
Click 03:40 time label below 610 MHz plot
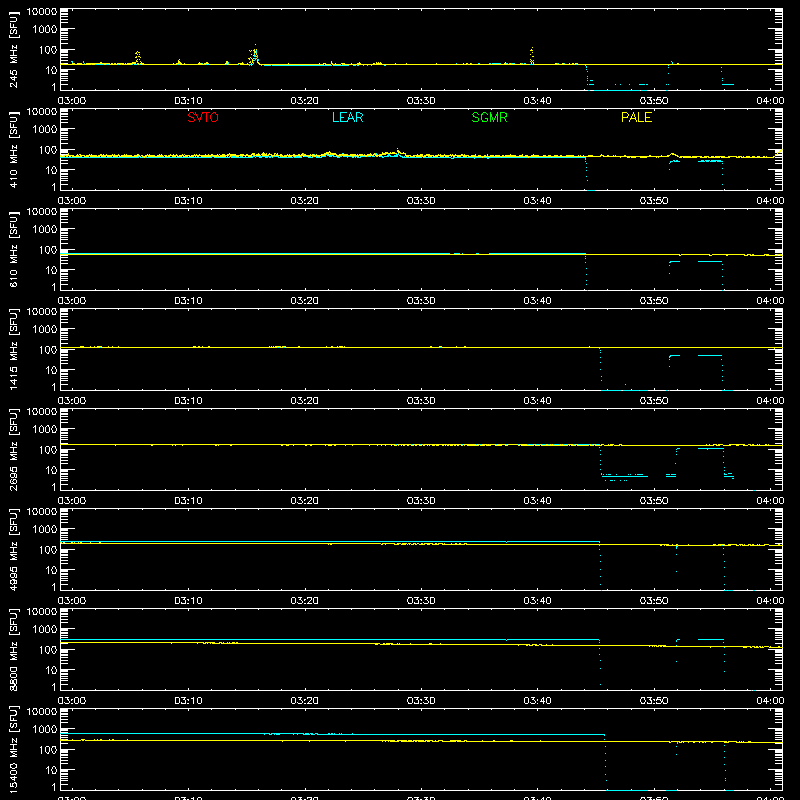[537, 301]
